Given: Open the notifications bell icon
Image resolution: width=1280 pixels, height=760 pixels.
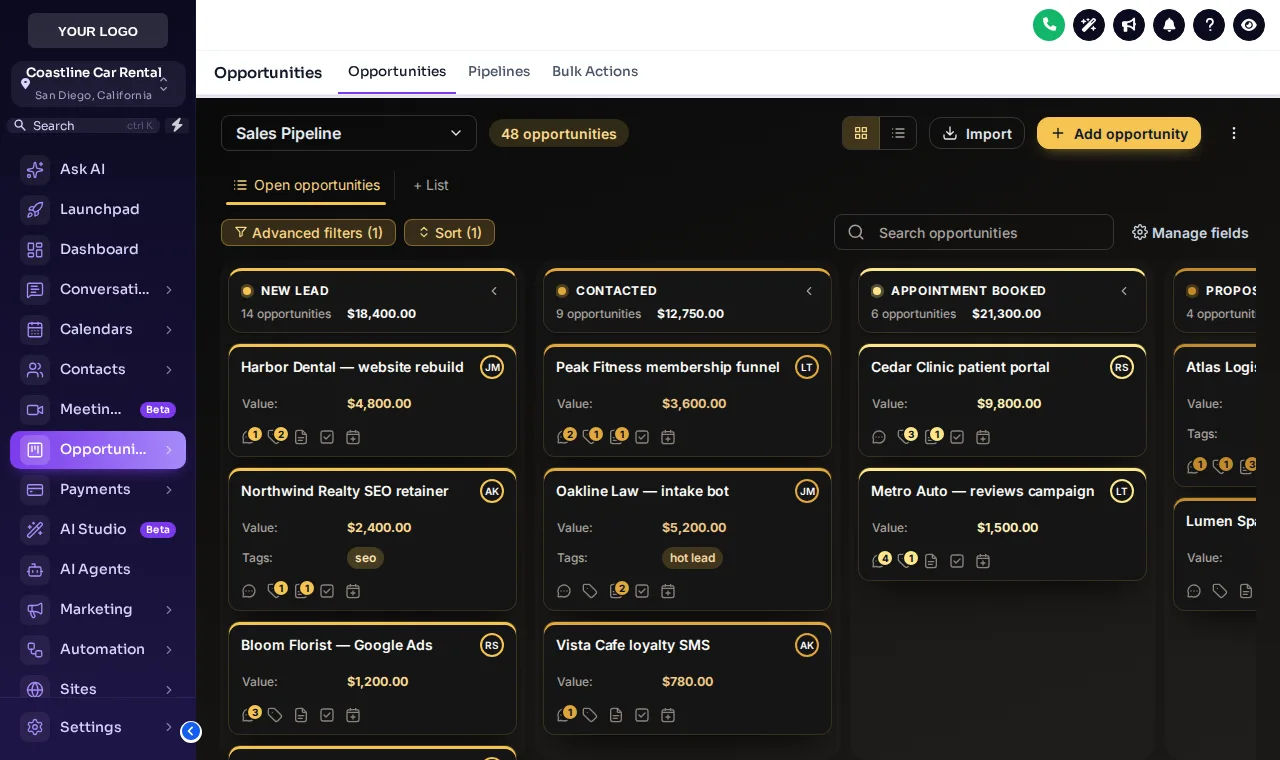Looking at the screenshot, I should (1169, 25).
